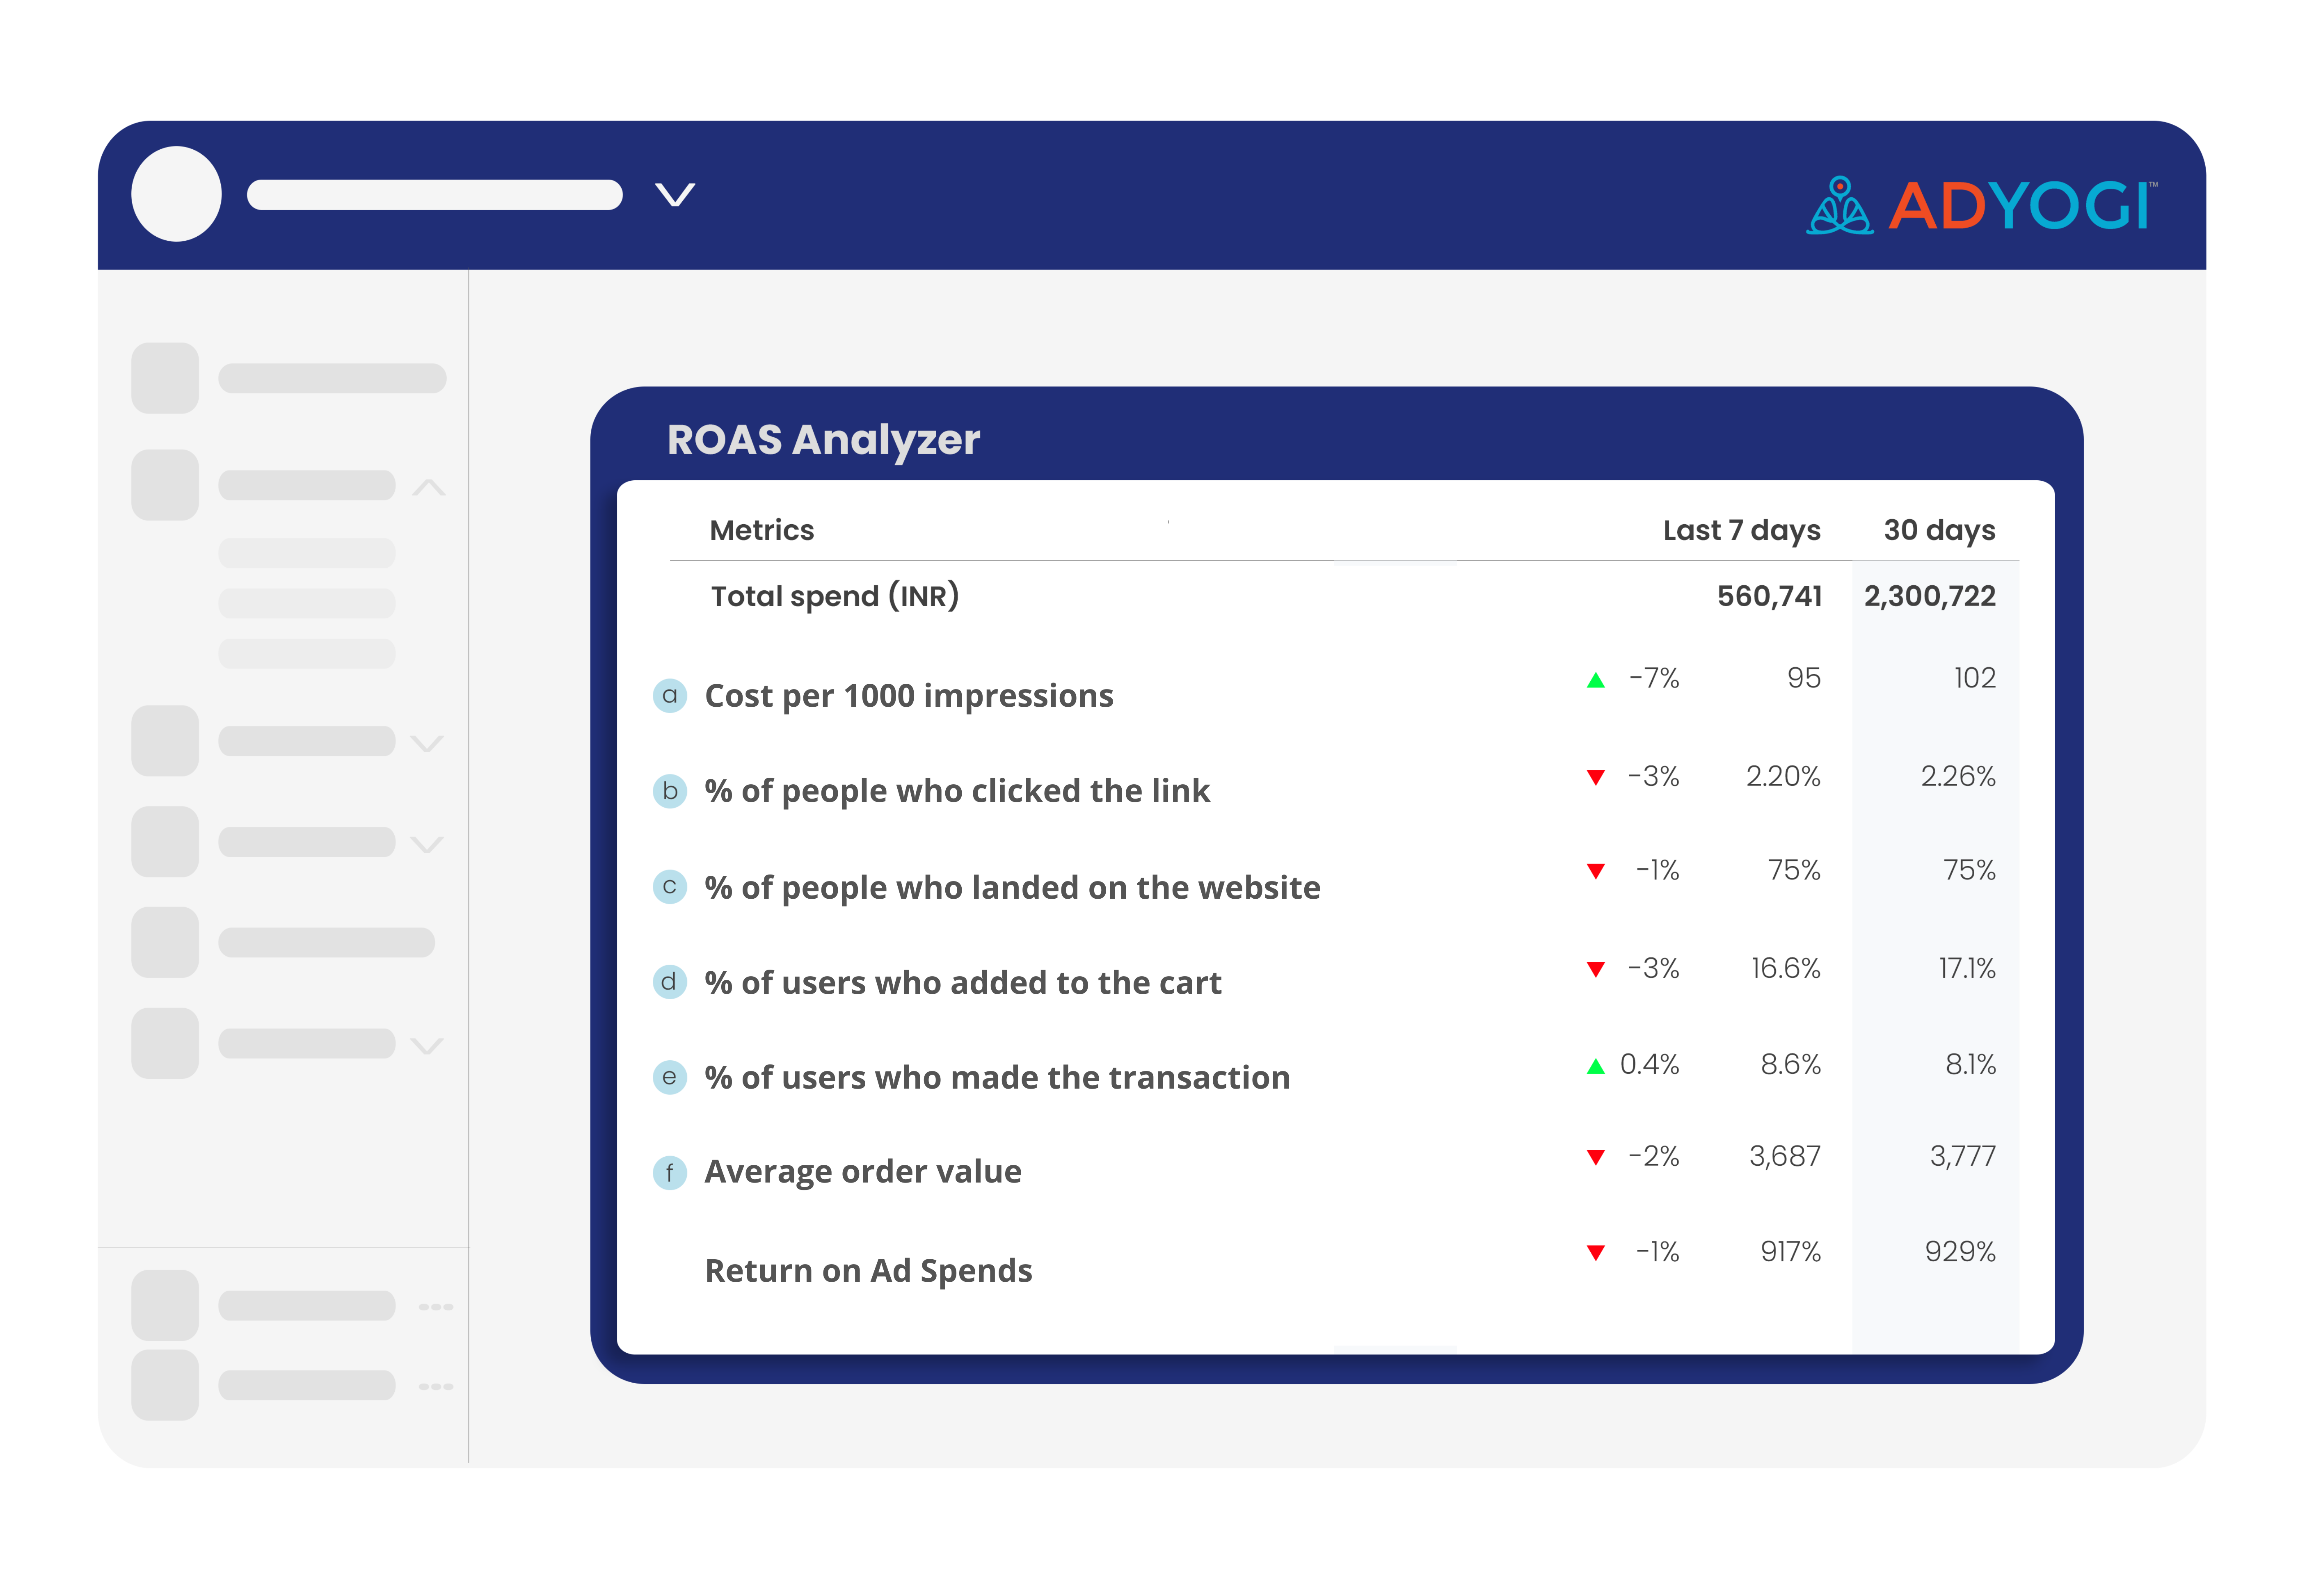Click the -7% change value
This screenshot has width=2314, height=1596.
(1654, 679)
